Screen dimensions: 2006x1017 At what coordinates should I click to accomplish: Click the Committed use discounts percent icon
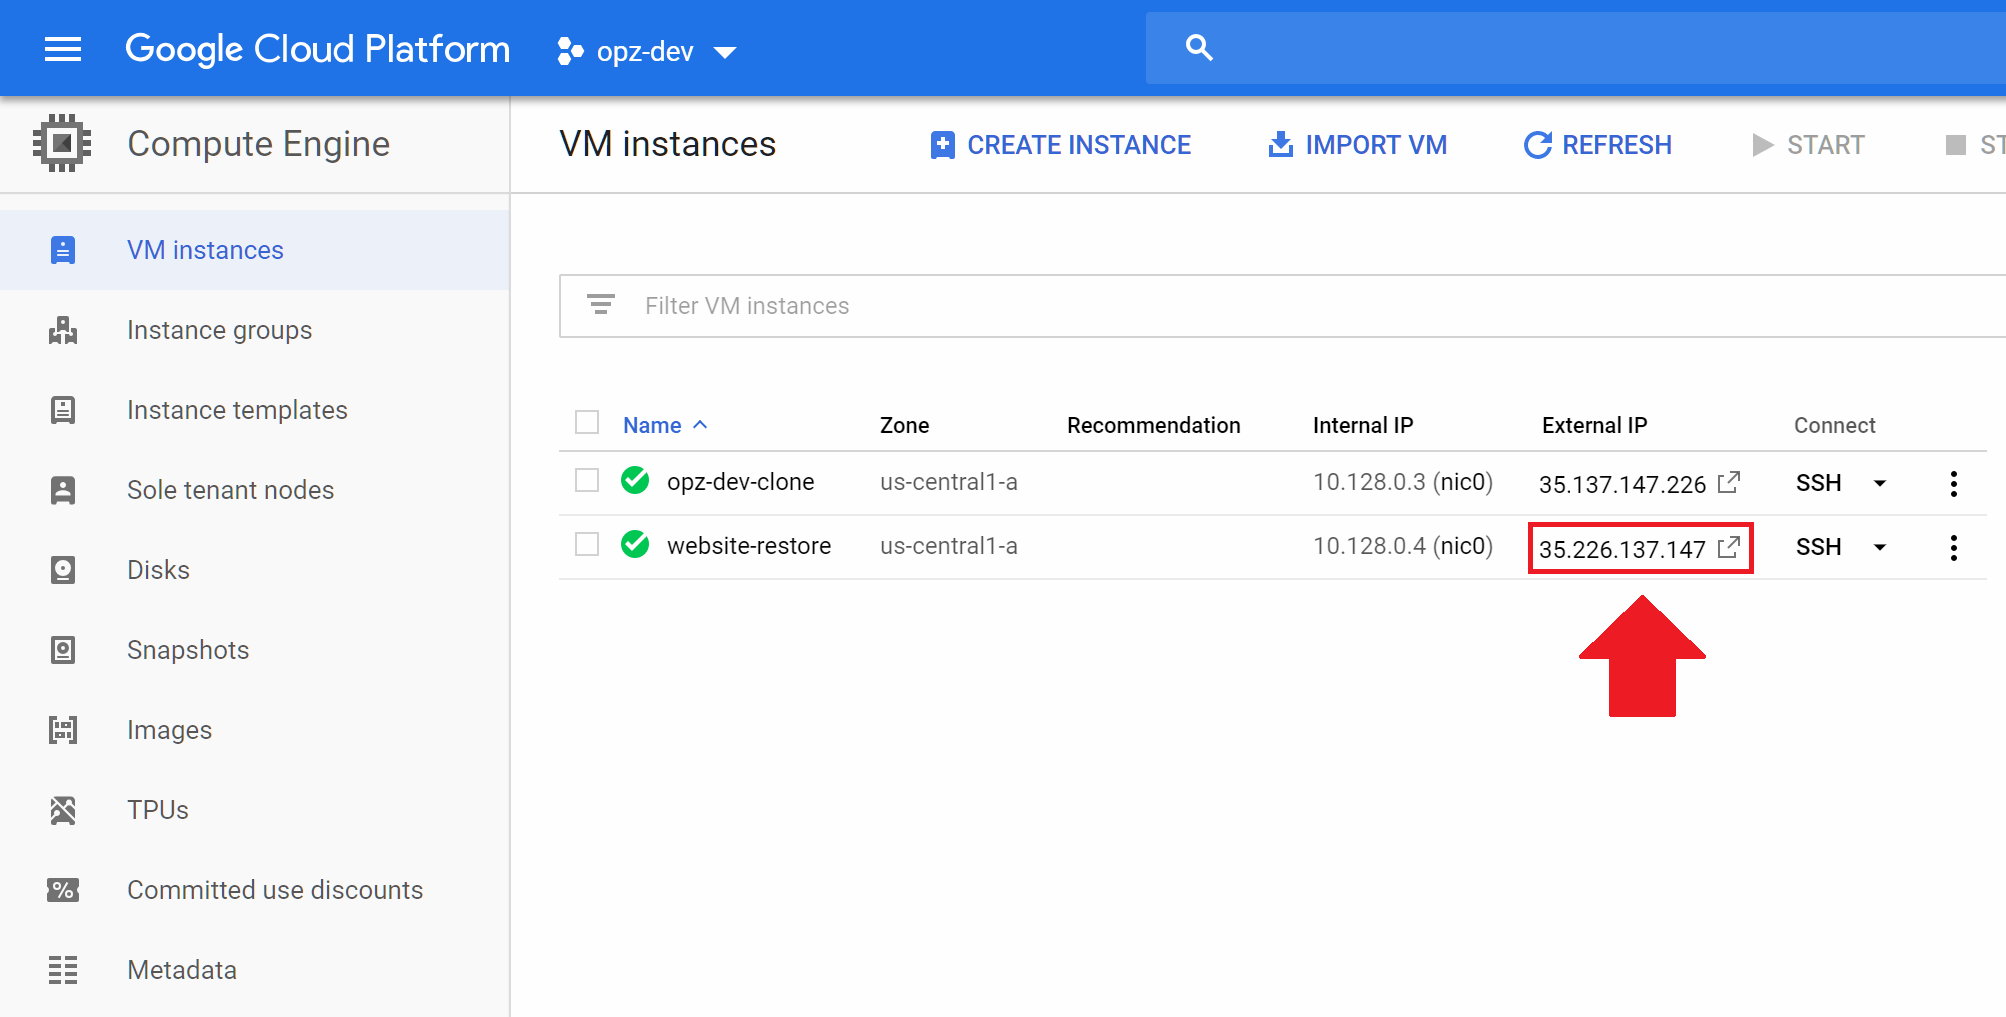(x=63, y=890)
